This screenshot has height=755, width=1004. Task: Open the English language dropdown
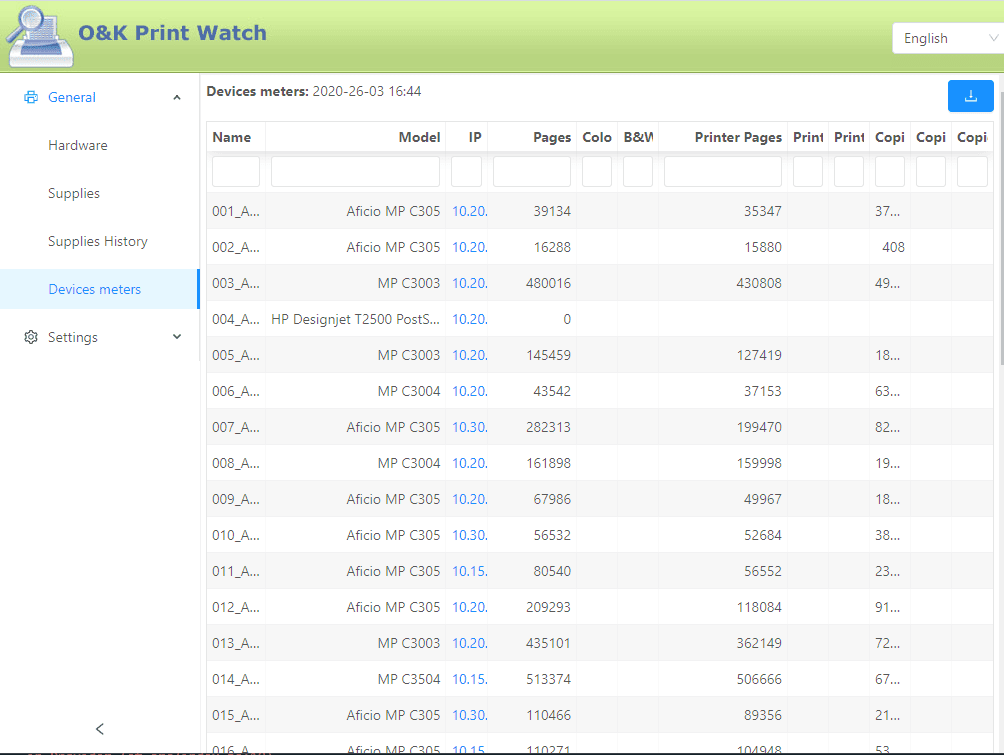[x=948, y=38]
